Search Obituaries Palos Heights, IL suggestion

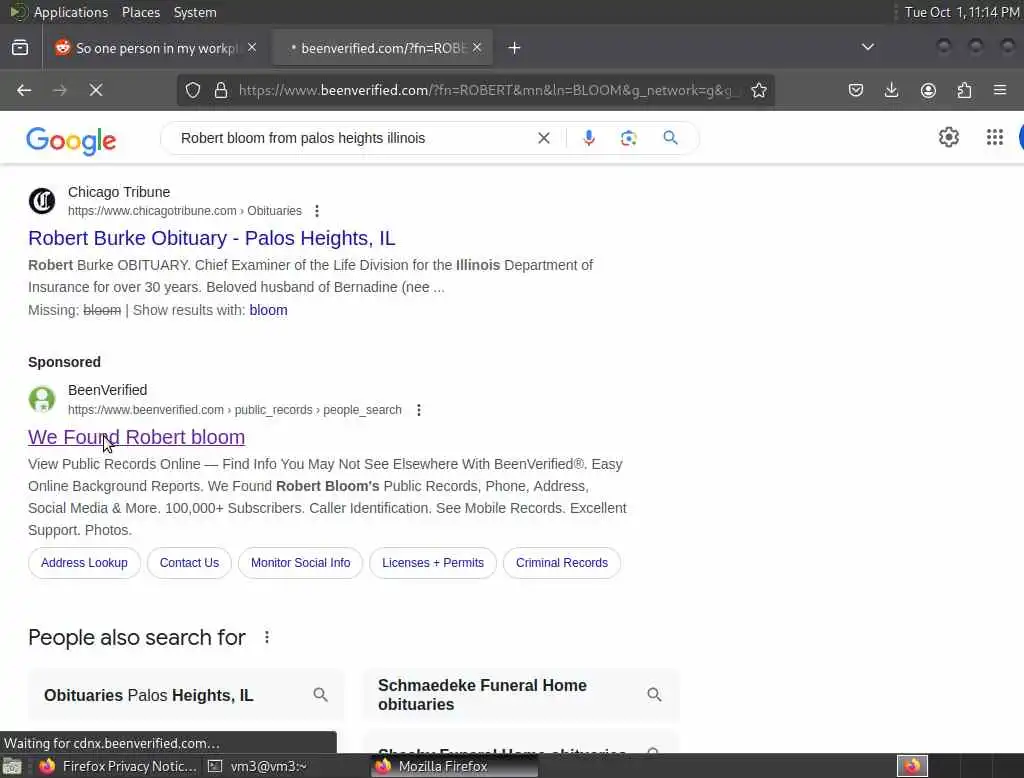pyautogui.click(x=186, y=695)
